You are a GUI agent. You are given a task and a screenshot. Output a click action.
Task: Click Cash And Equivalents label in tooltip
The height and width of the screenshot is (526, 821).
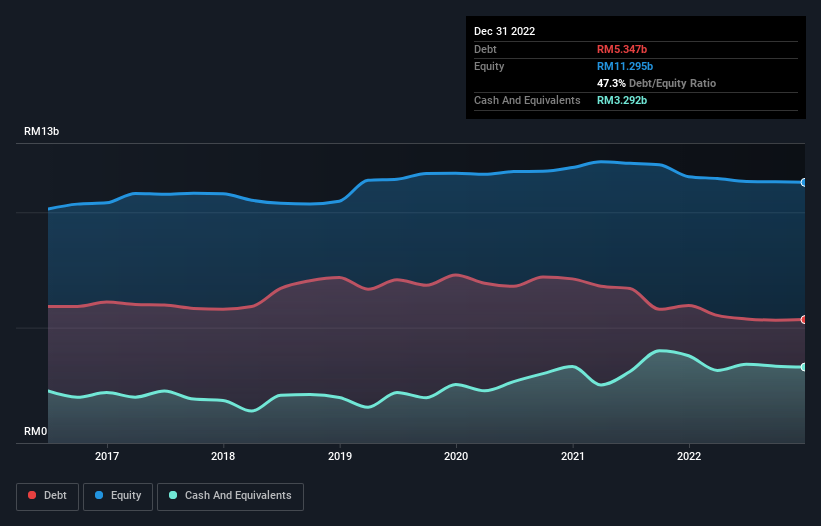[x=527, y=100]
